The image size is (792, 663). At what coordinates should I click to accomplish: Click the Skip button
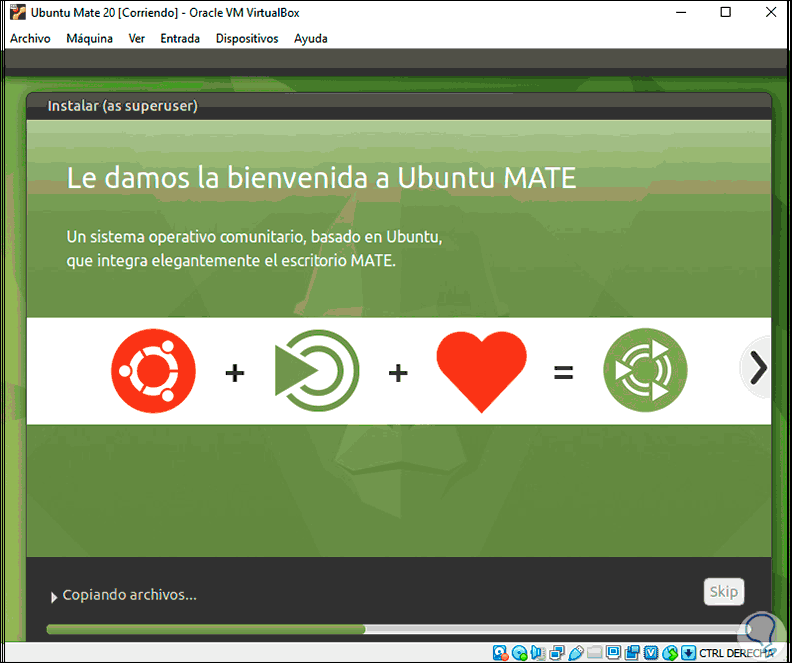pyautogui.click(x=724, y=591)
